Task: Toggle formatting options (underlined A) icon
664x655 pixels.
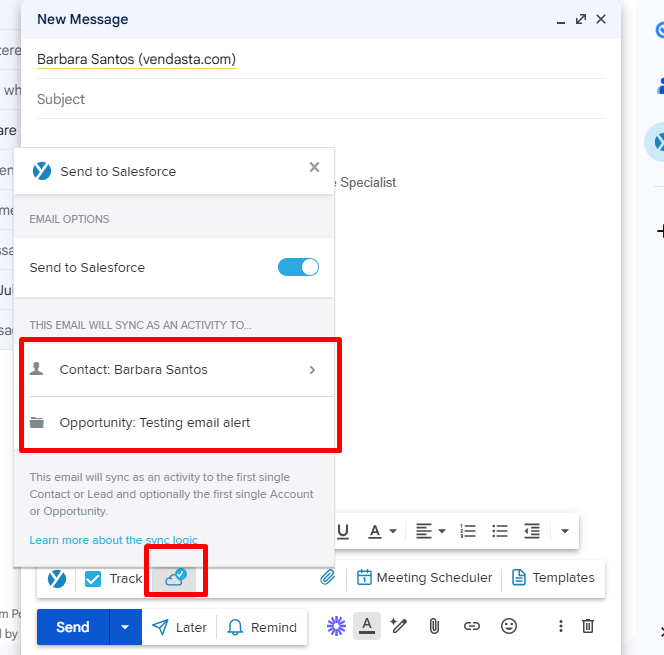Action: click(367, 626)
